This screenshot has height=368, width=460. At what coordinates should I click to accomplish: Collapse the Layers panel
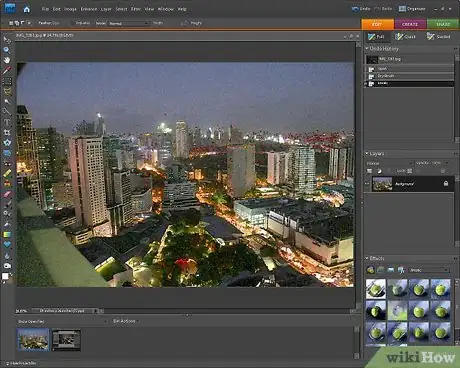click(x=367, y=154)
